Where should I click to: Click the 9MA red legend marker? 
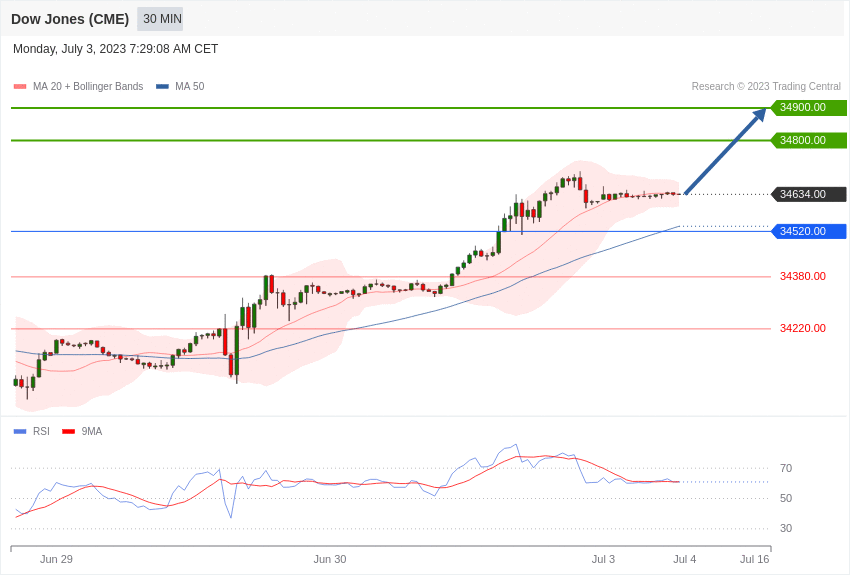[x=69, y=432]
